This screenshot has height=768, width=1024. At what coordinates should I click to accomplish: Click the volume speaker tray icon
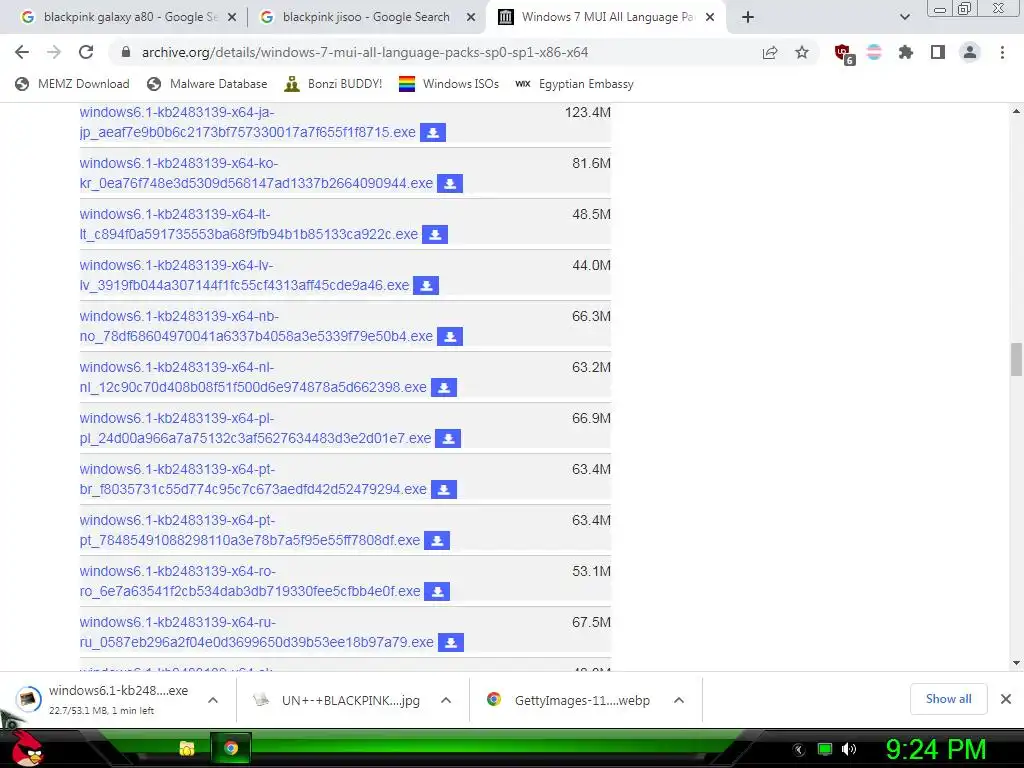tap(849, 749)
